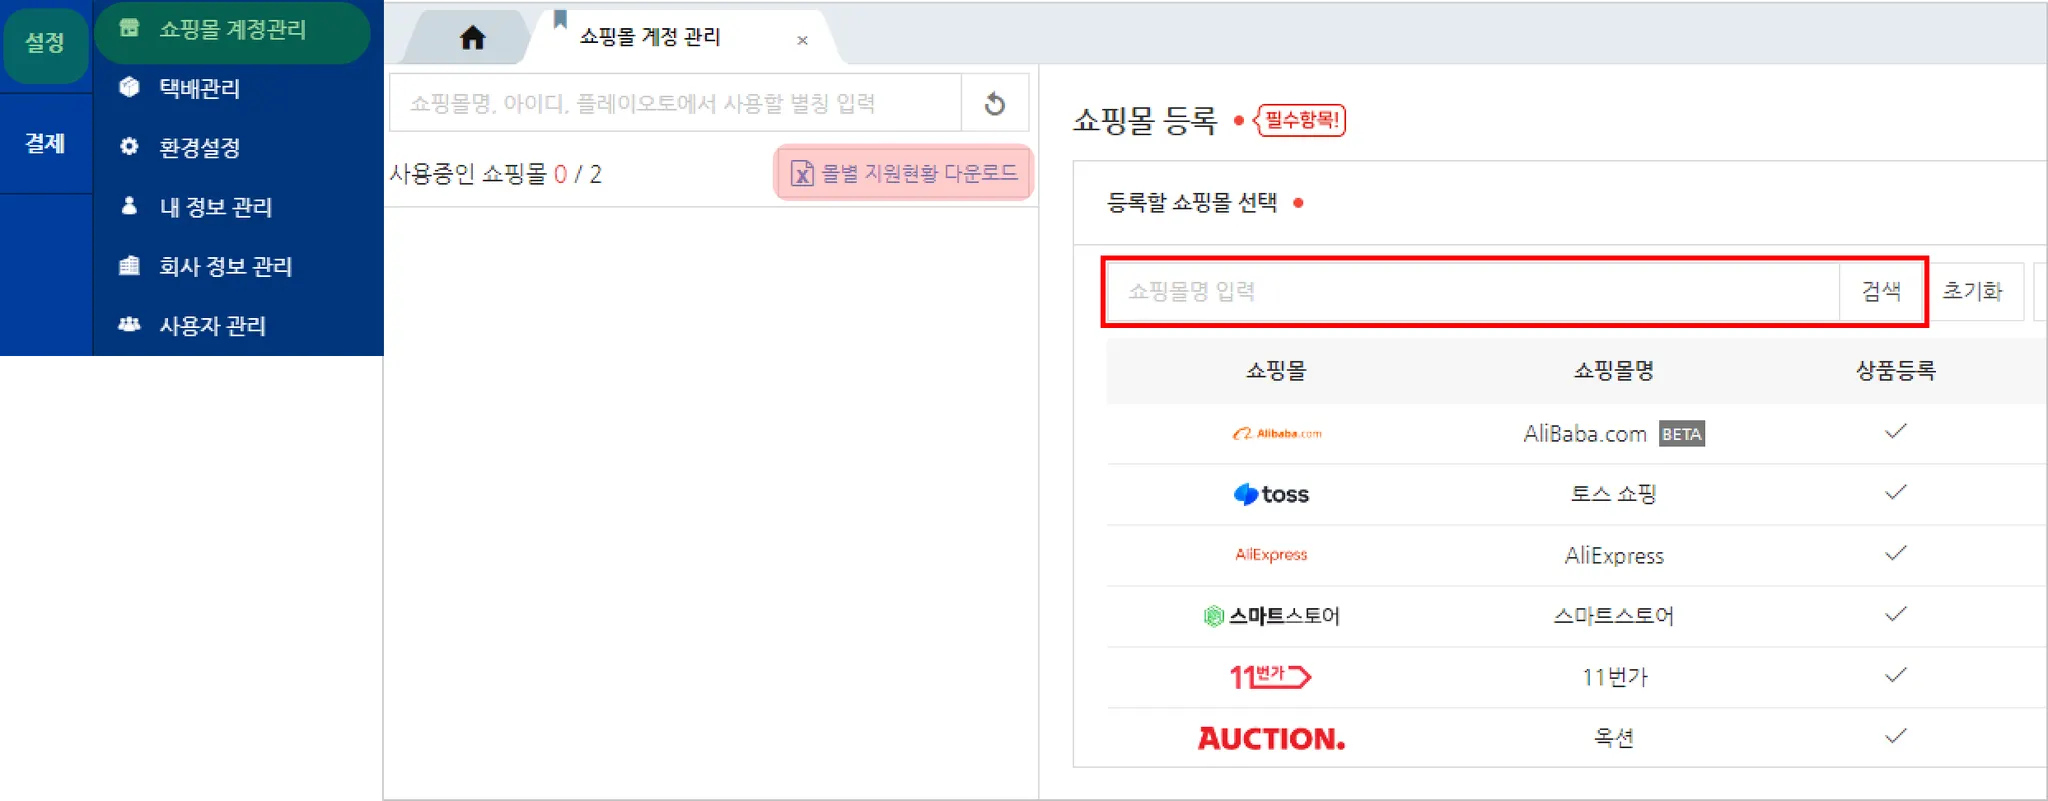2048x801 pixels.
Task: Click the refresh icon beside search box
Action: click(994, 103)
